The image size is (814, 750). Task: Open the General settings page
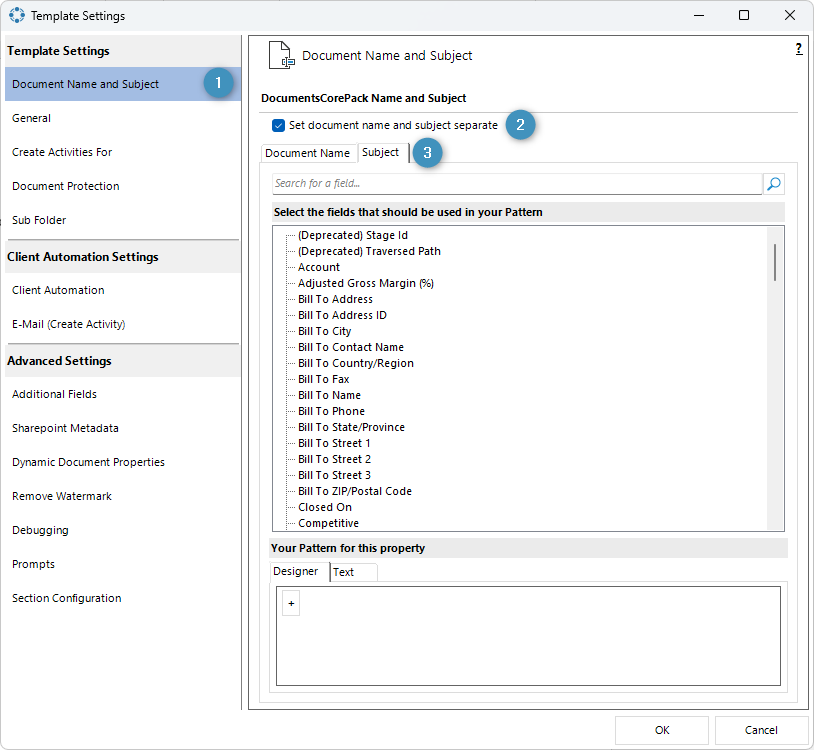[x=123, y=118]
